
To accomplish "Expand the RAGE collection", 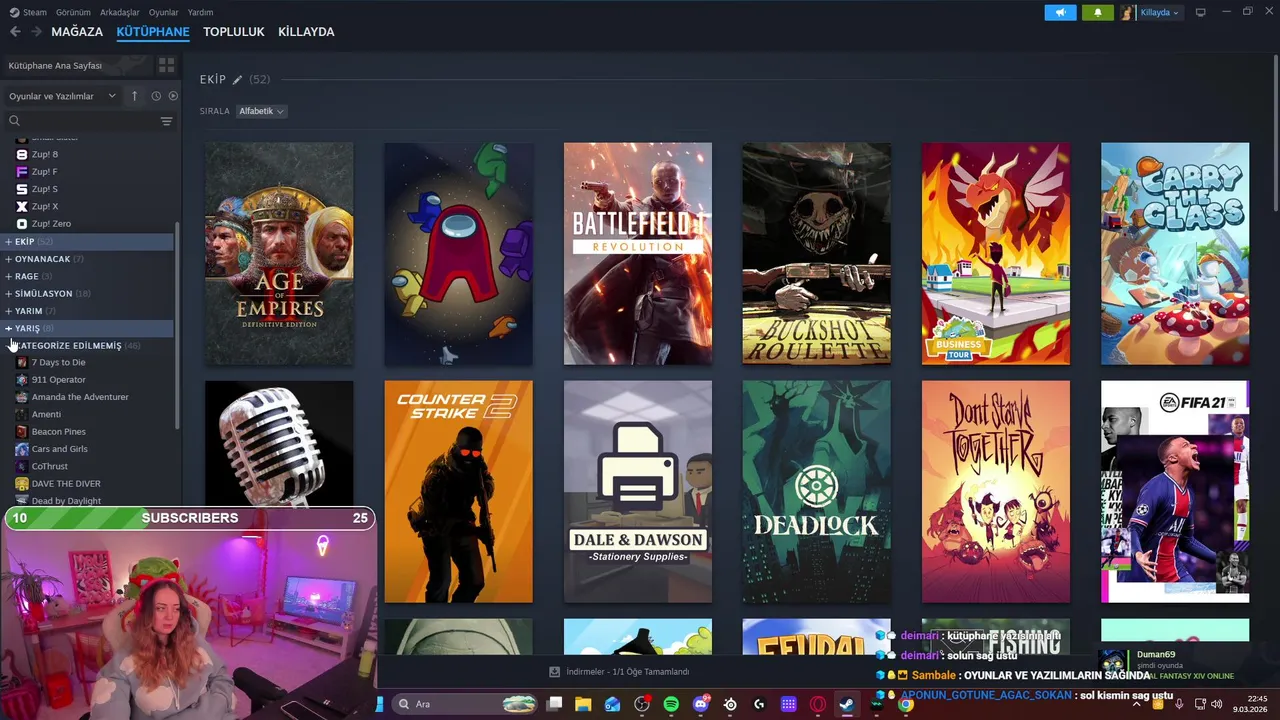I will [8, 276].
